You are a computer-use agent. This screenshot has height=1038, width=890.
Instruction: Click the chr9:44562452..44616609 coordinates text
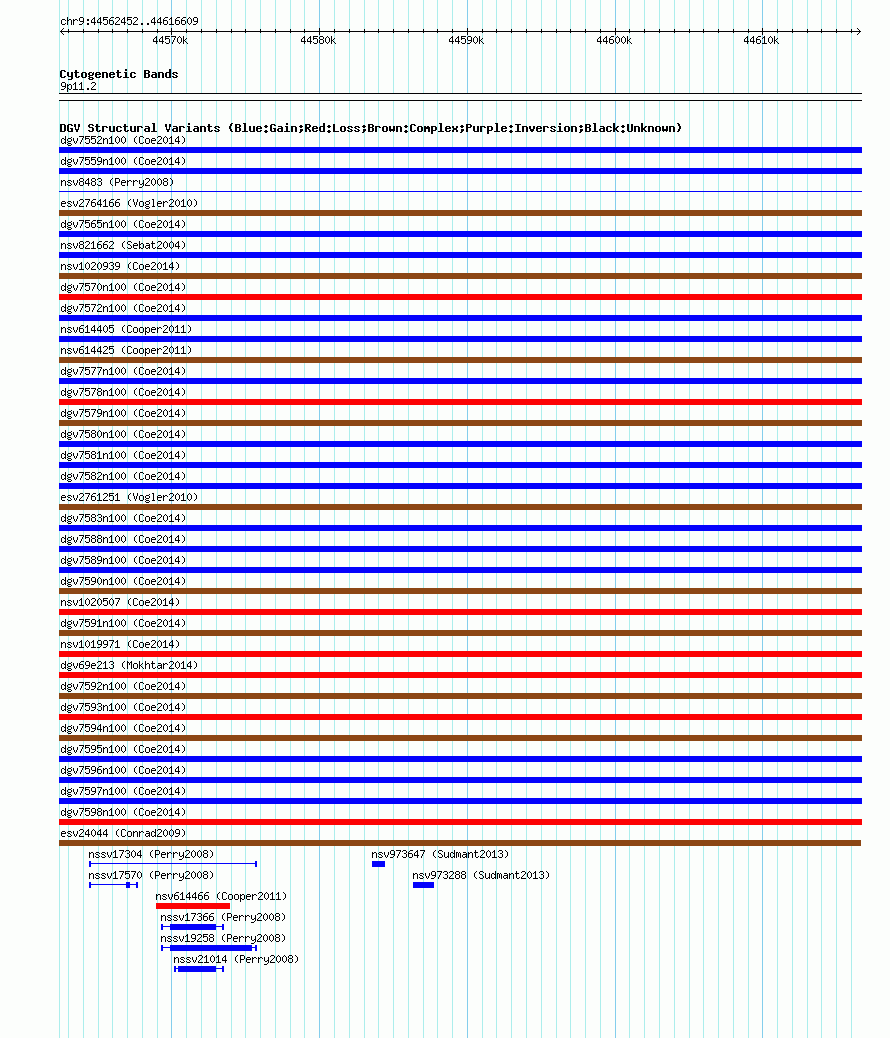(x=129, y=21)
